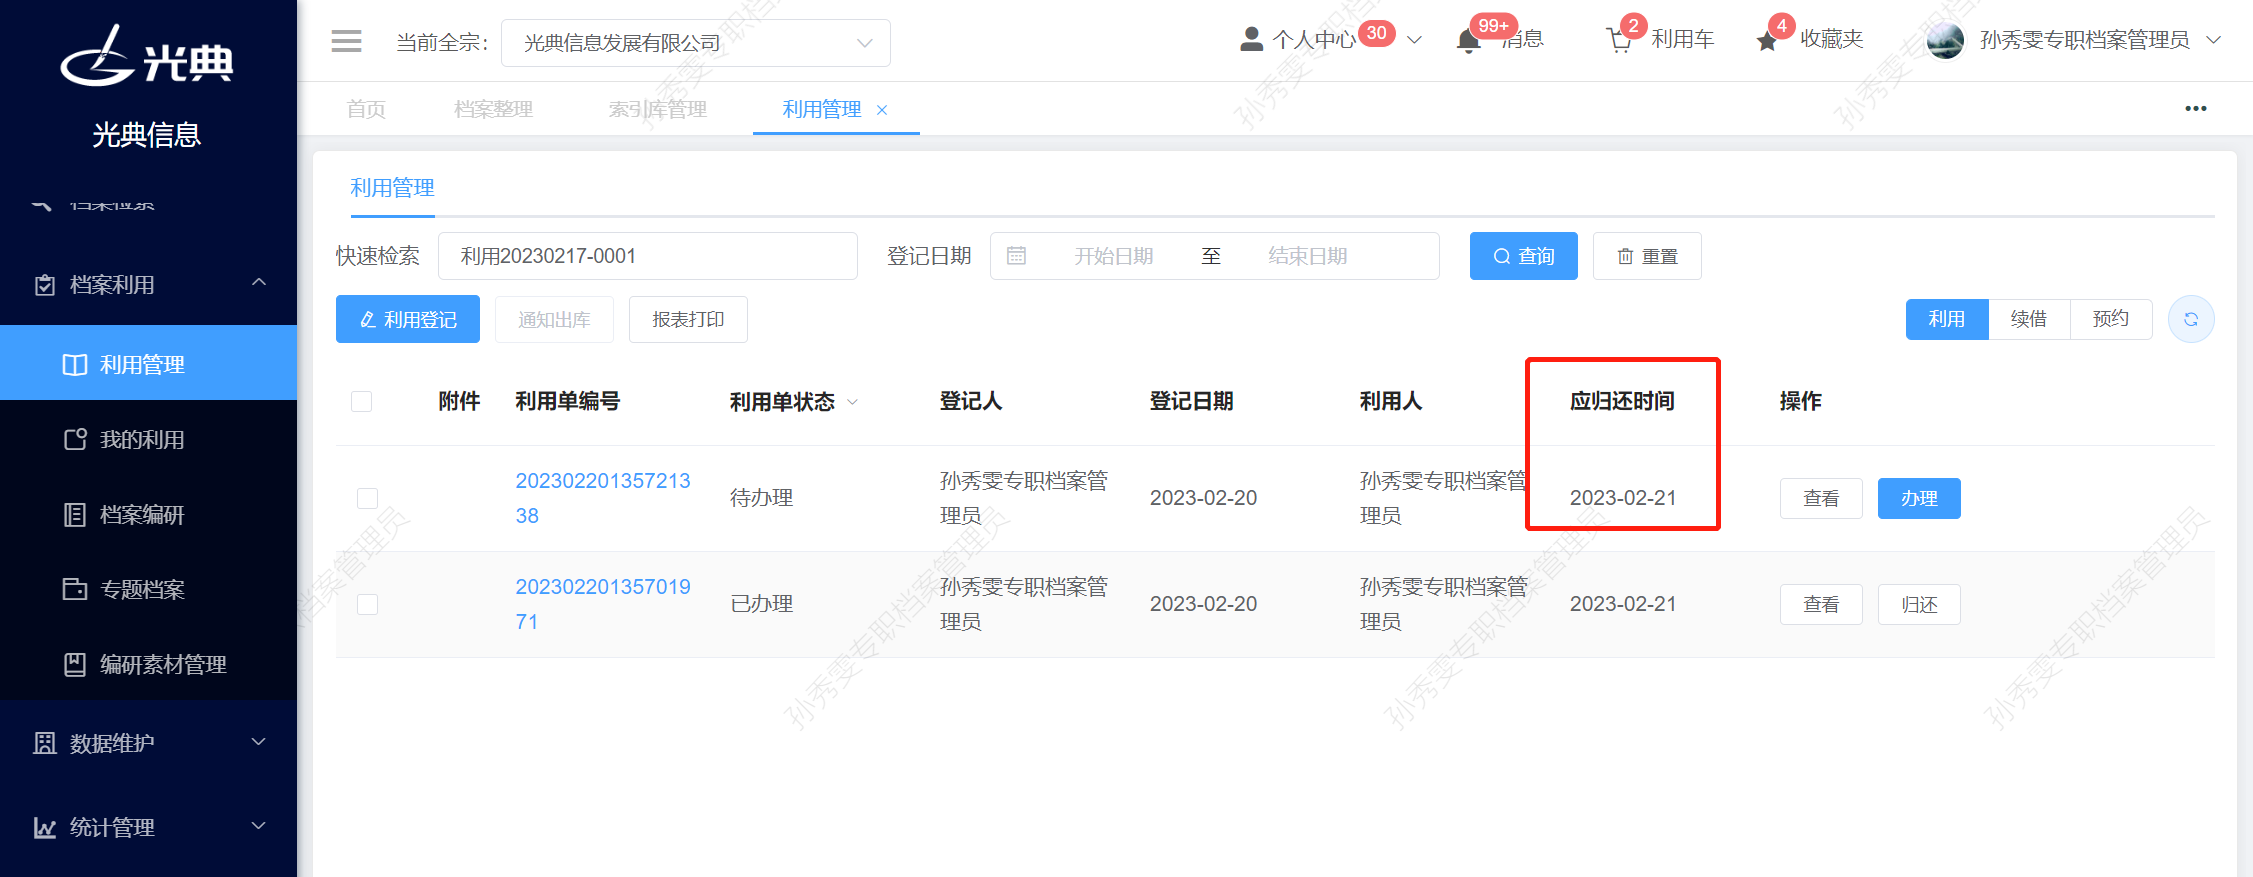Switch to the 索引库管理 tab
Viewport: 2253px width, 877px height.
[x=658, y=109]
